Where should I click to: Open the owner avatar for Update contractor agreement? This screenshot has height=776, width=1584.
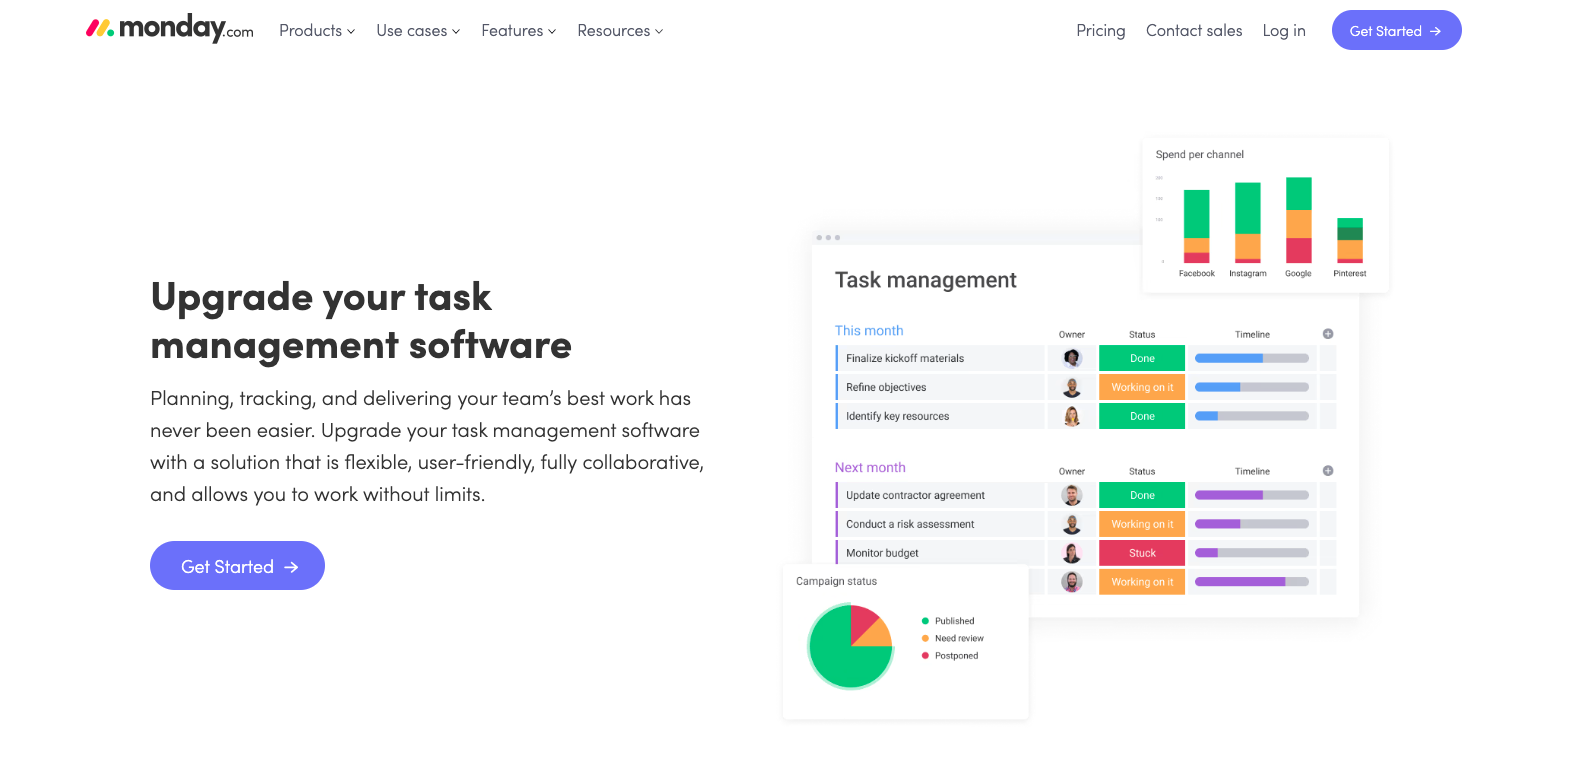[1072, 495]
